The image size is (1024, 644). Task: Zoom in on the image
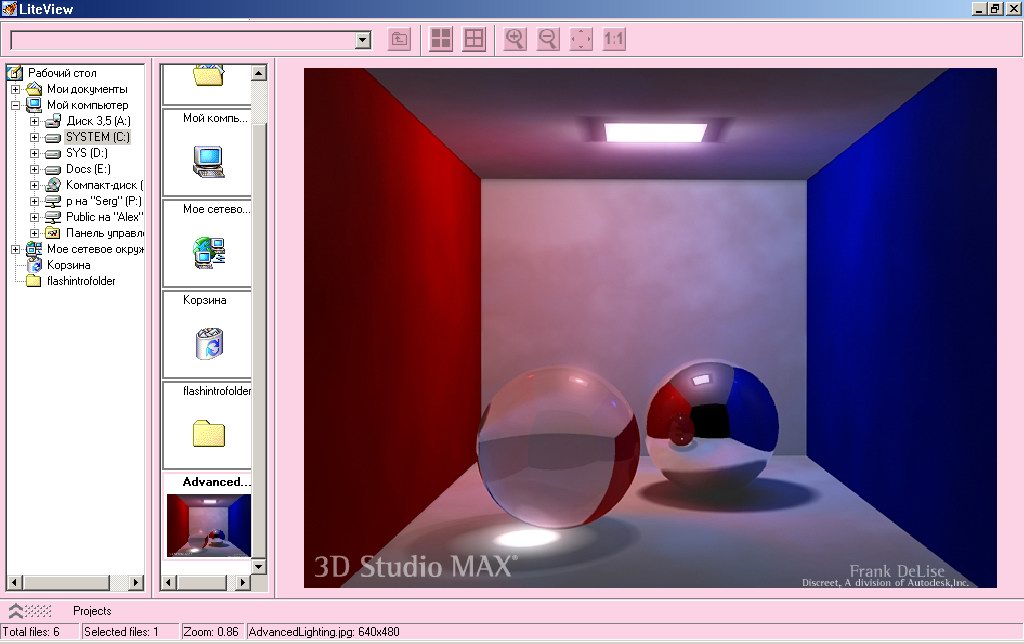click(x=515, y=39)
